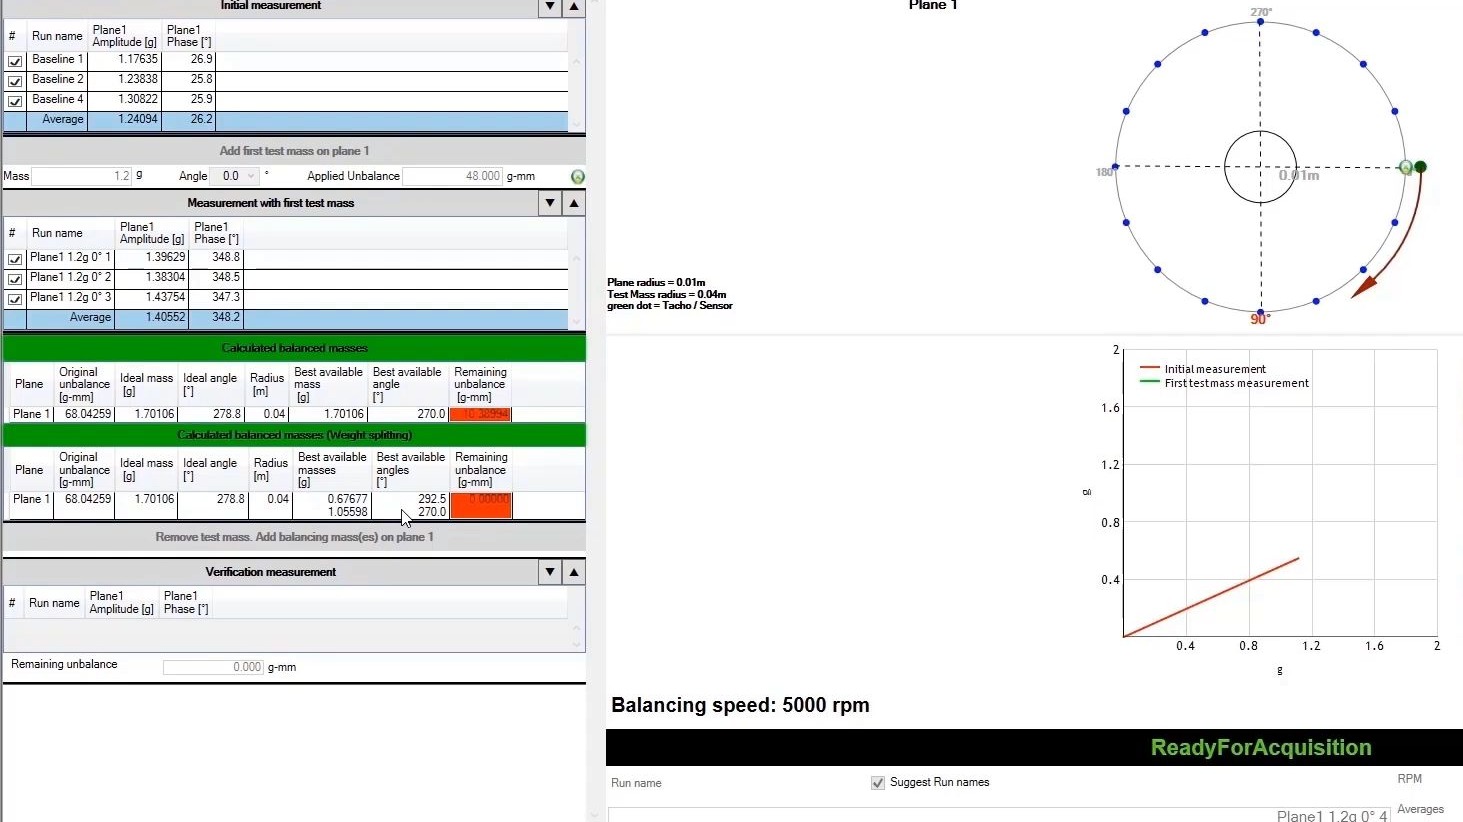The height and width of the screenshot is (822, 1463).
Task: Click the Baseline 4 amplitude value 1.30822
Action: (138, 100)
